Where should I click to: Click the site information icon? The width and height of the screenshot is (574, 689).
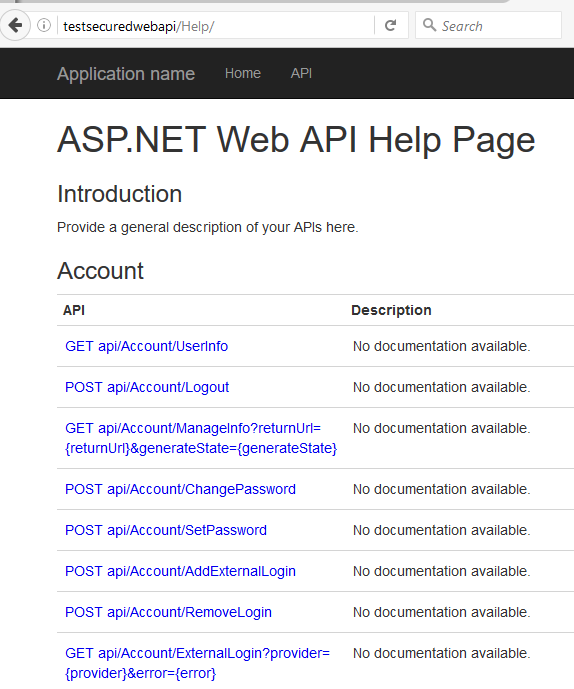(44, 25)
